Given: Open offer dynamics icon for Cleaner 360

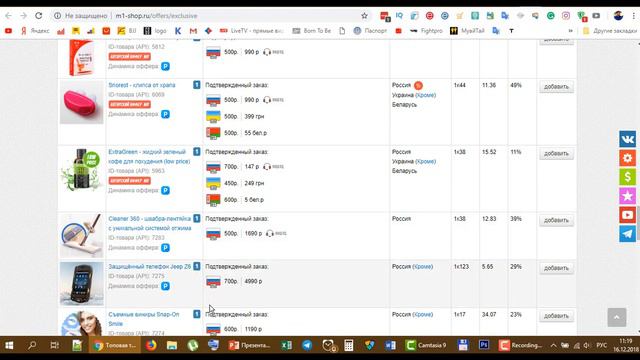Looking at the screenshot, I should click(x=165, y=248).
